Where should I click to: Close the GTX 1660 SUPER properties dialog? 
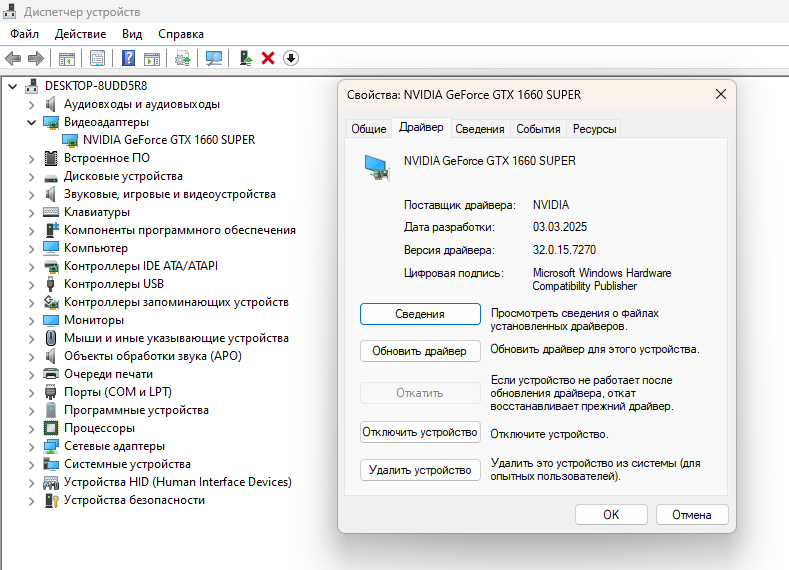tap(721, 94)
